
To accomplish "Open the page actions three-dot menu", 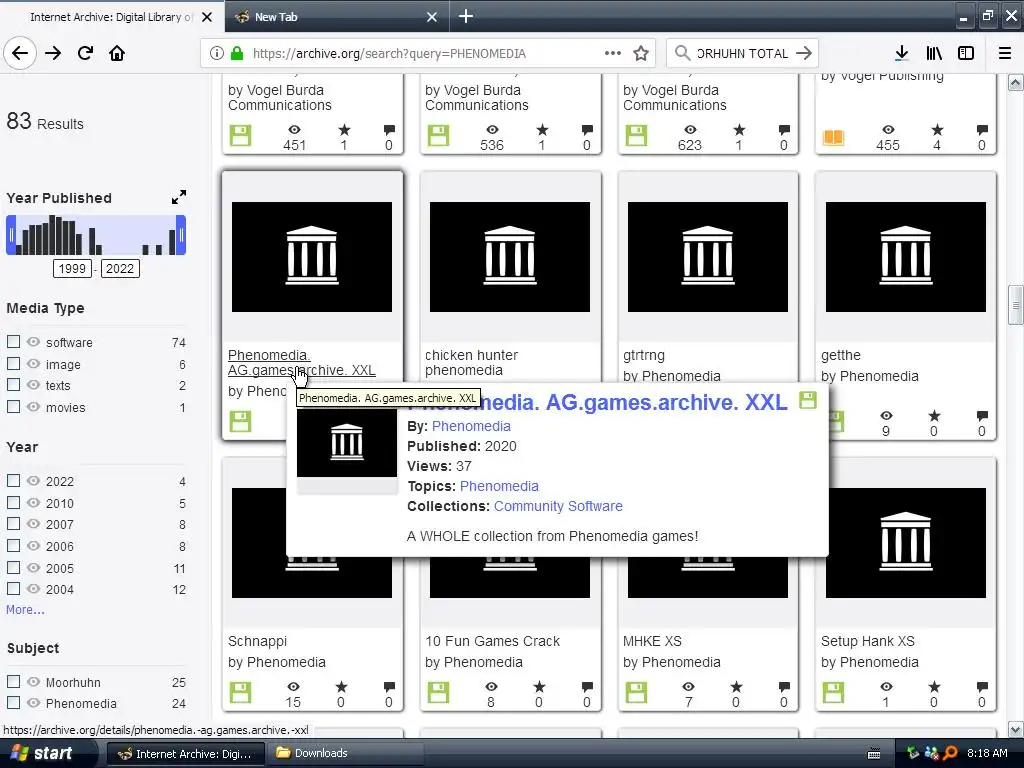I will click(613, 53).
